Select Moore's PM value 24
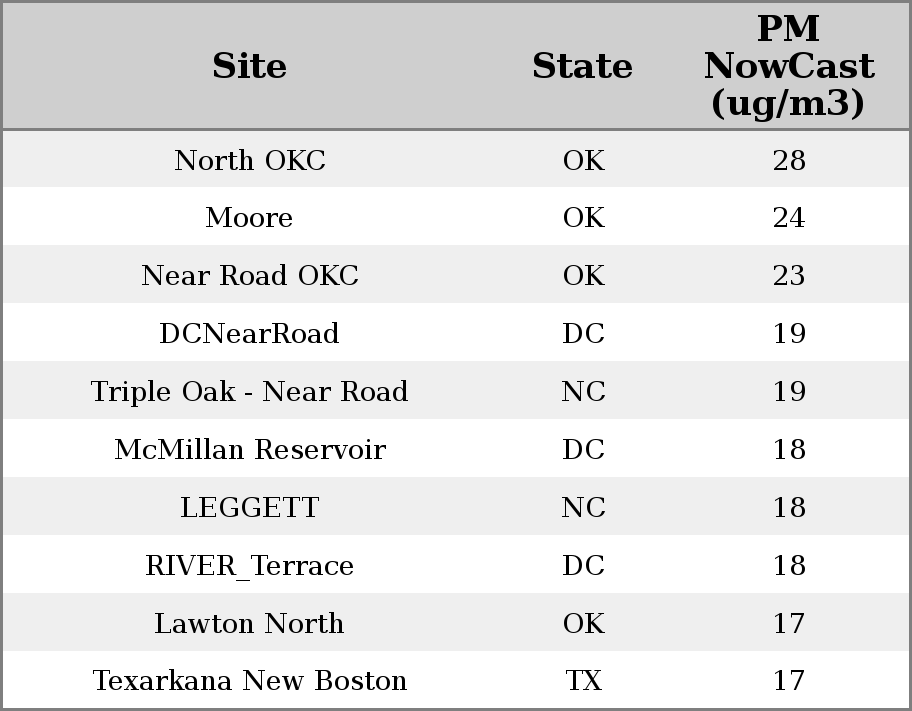 pos(788,218)
